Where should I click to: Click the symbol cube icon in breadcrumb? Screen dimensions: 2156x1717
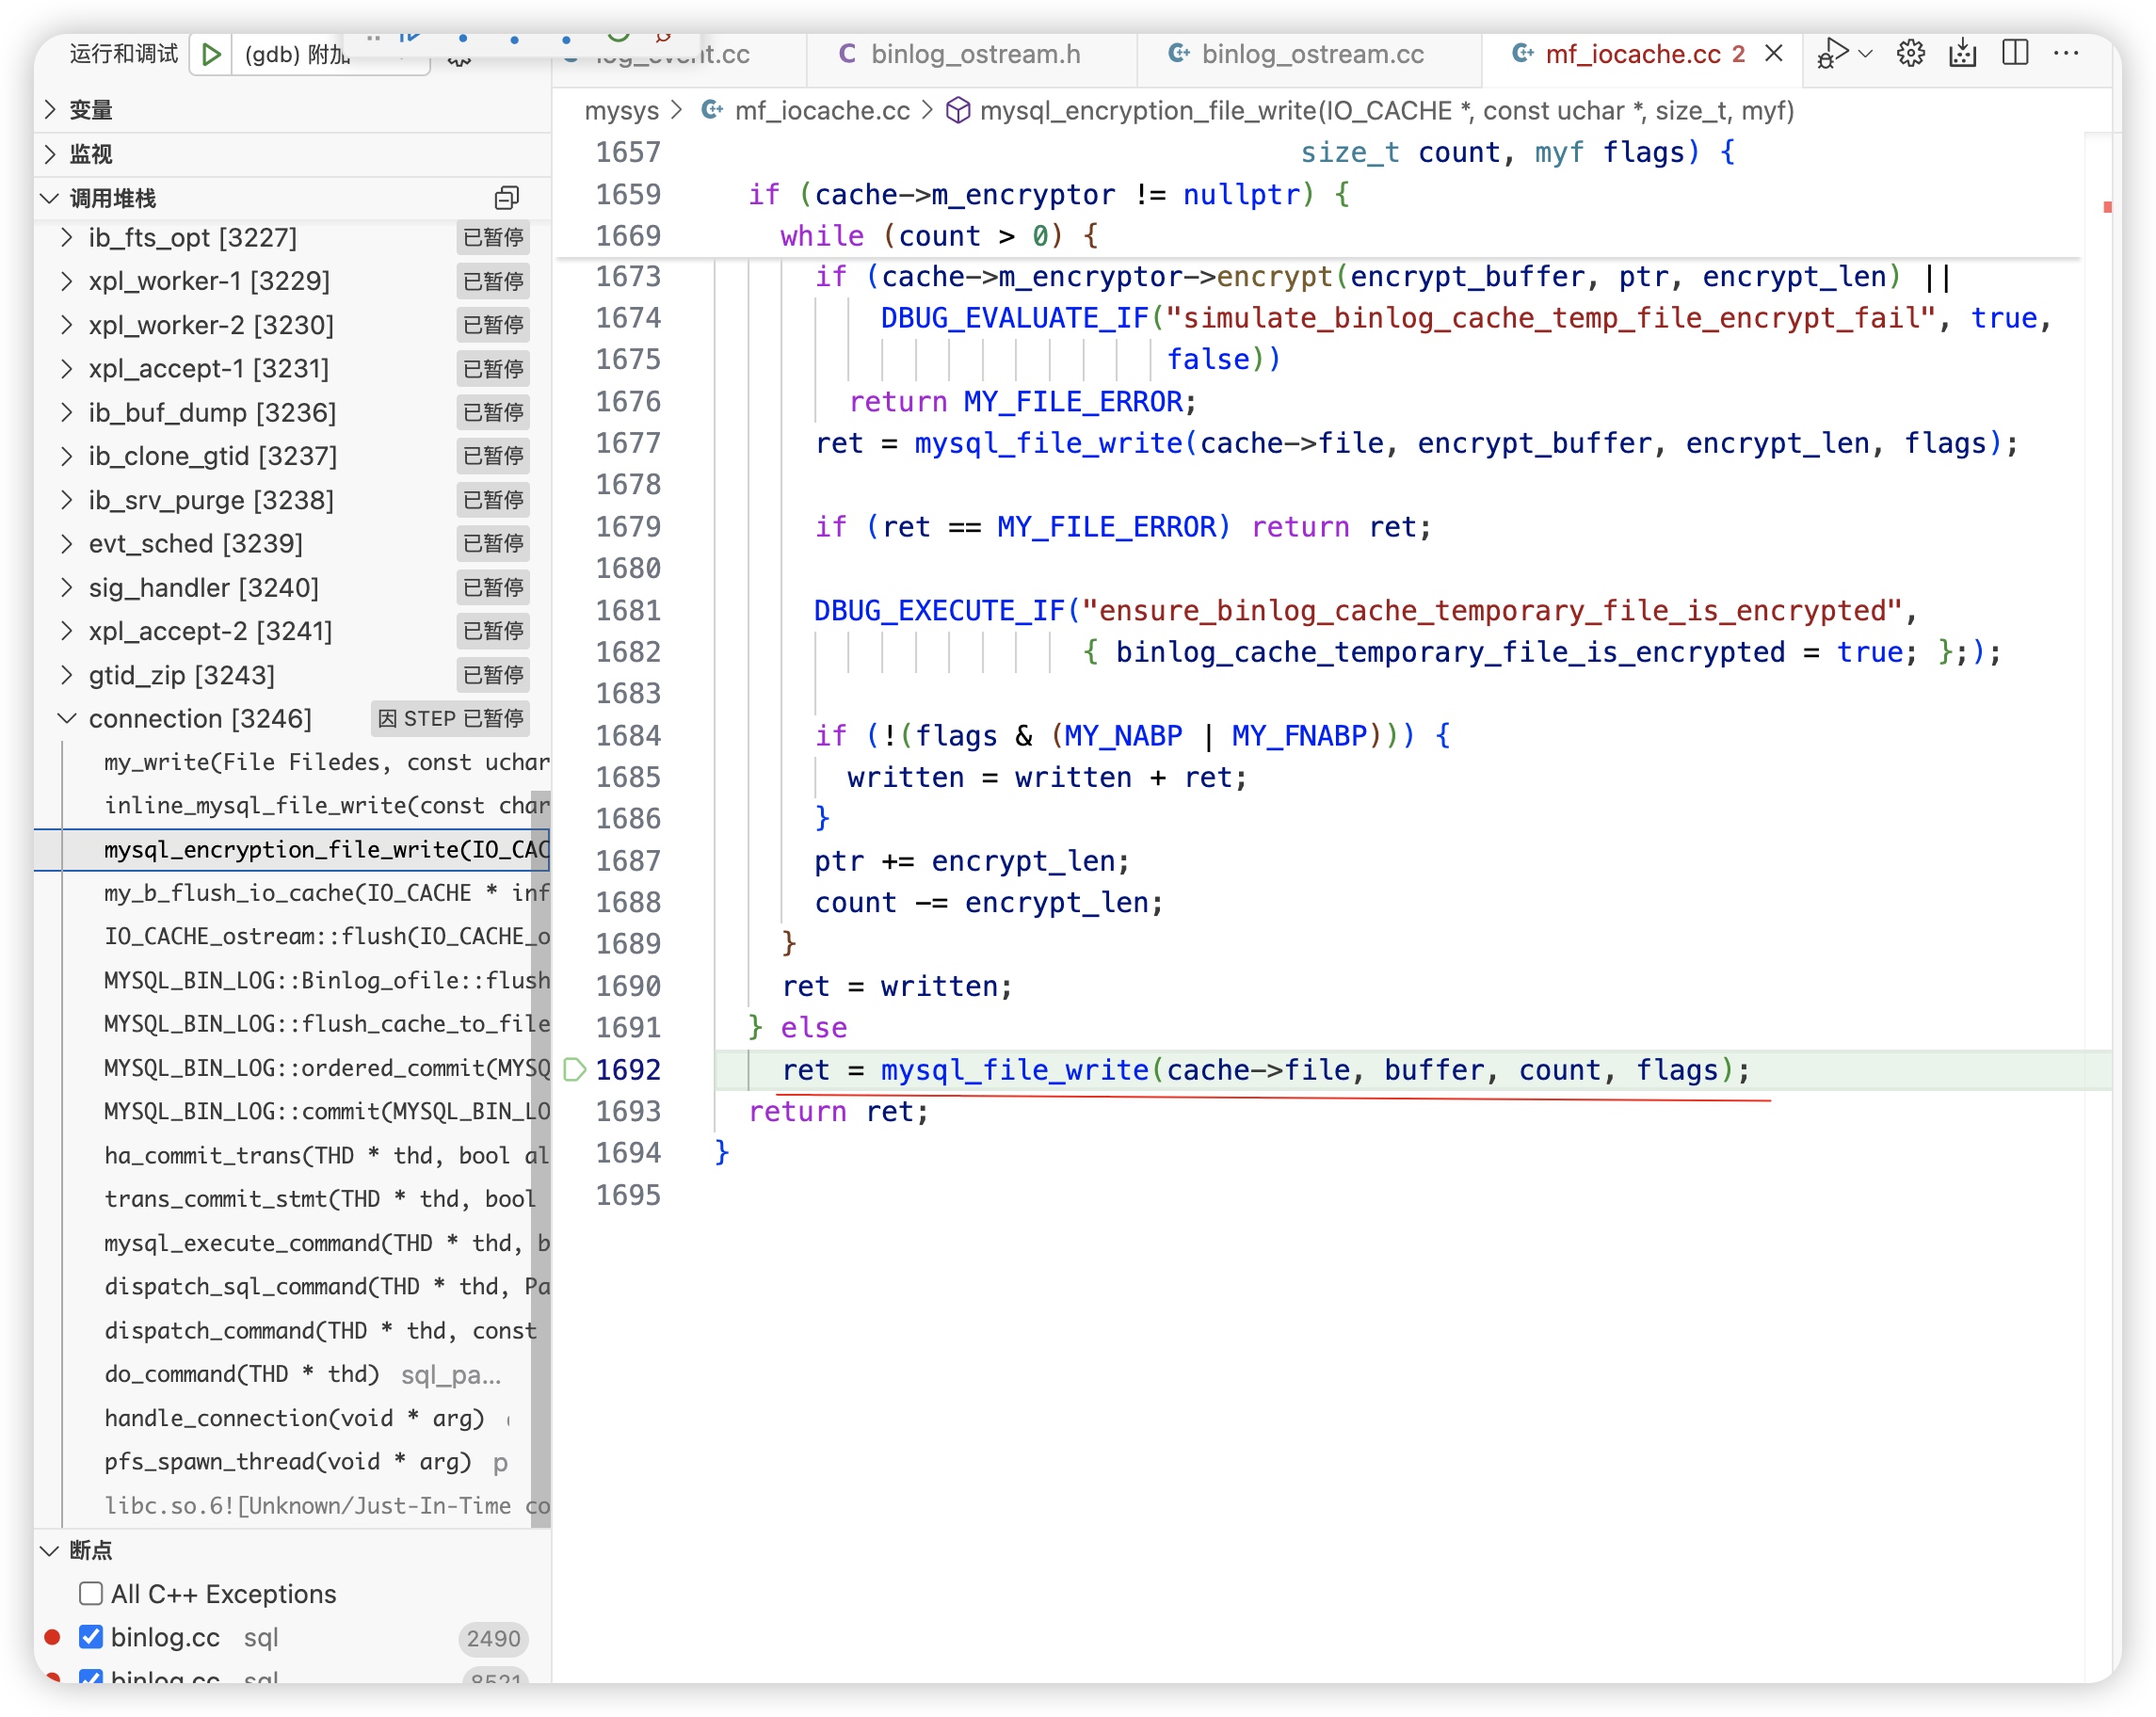957,111
